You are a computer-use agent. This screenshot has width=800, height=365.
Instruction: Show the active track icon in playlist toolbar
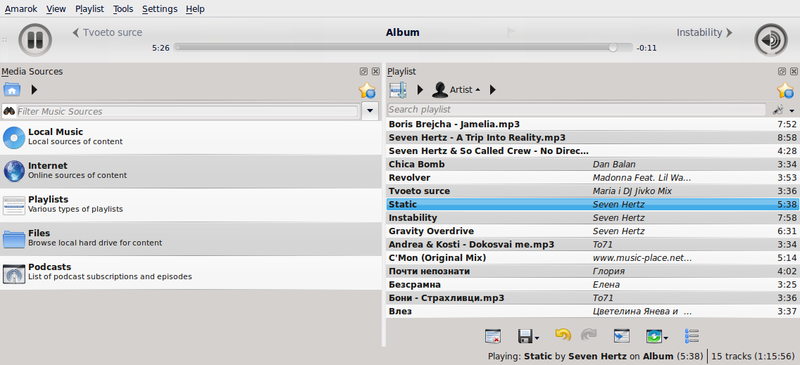pos(621,336)
